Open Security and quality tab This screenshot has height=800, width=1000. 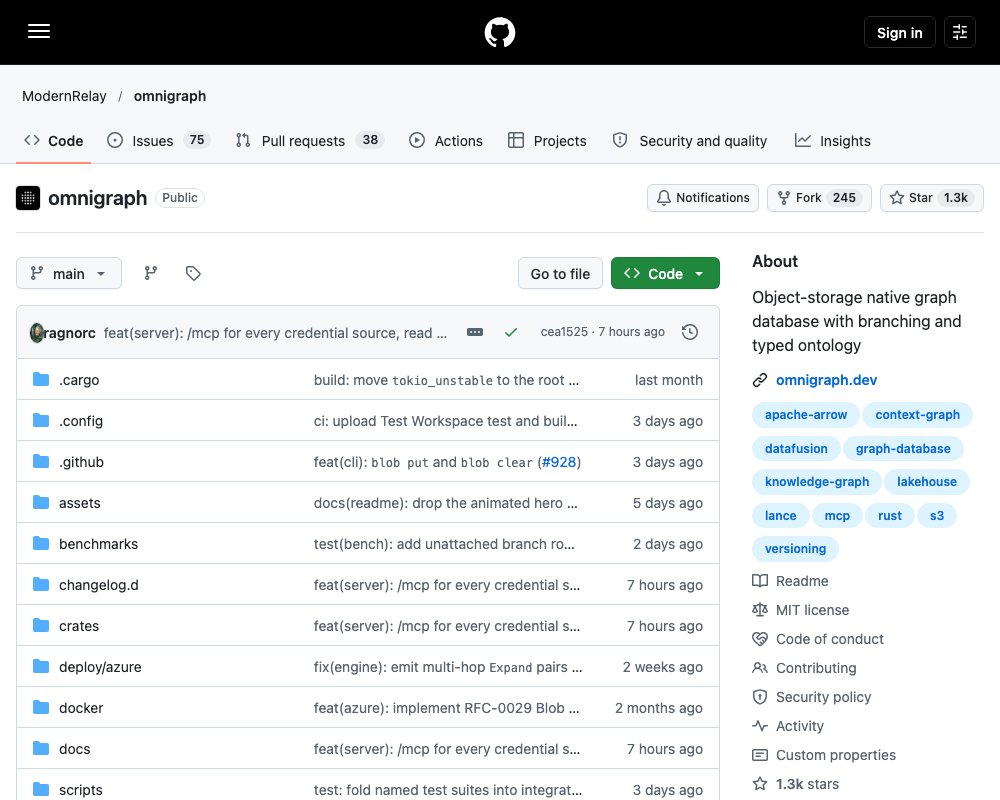coord(689,141)
